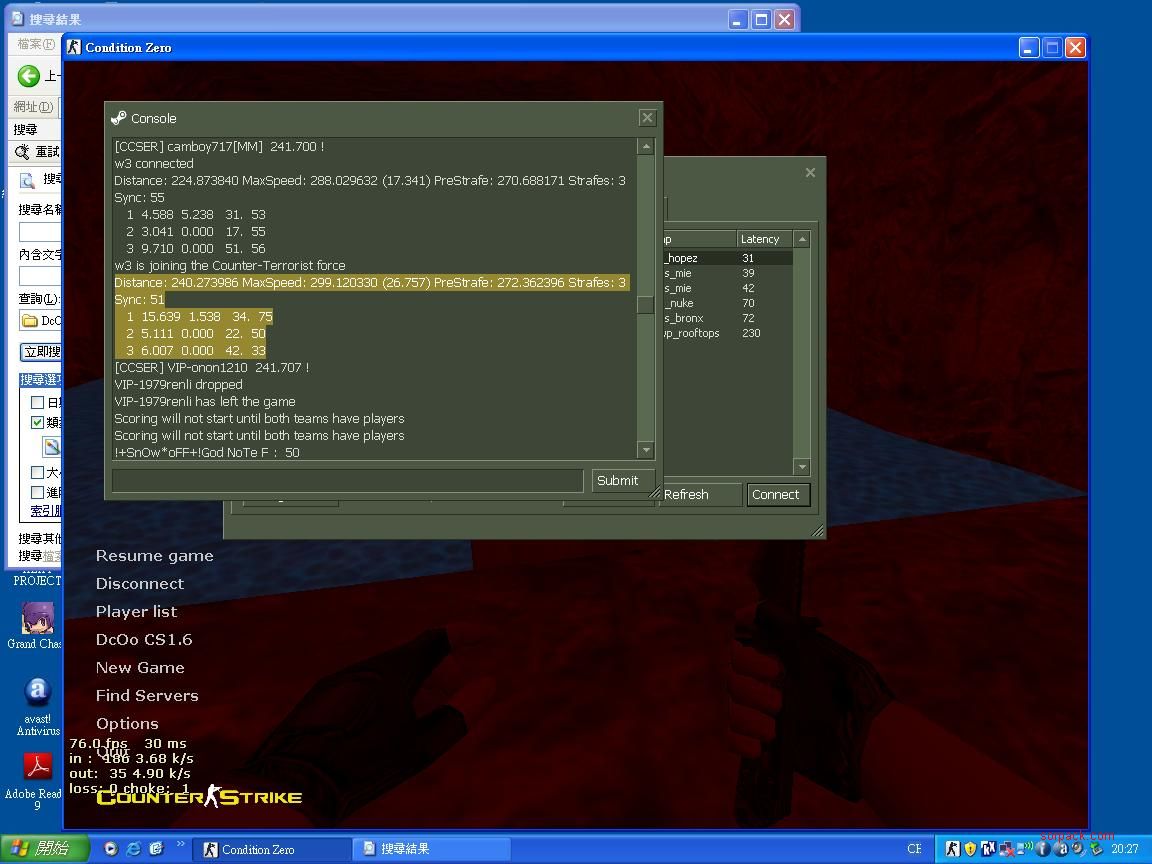Click the Refresh button in server browser
Image resolution: width=1152 pixels, height=864 pixels.
pyautogui.click(x=687, y=495)
